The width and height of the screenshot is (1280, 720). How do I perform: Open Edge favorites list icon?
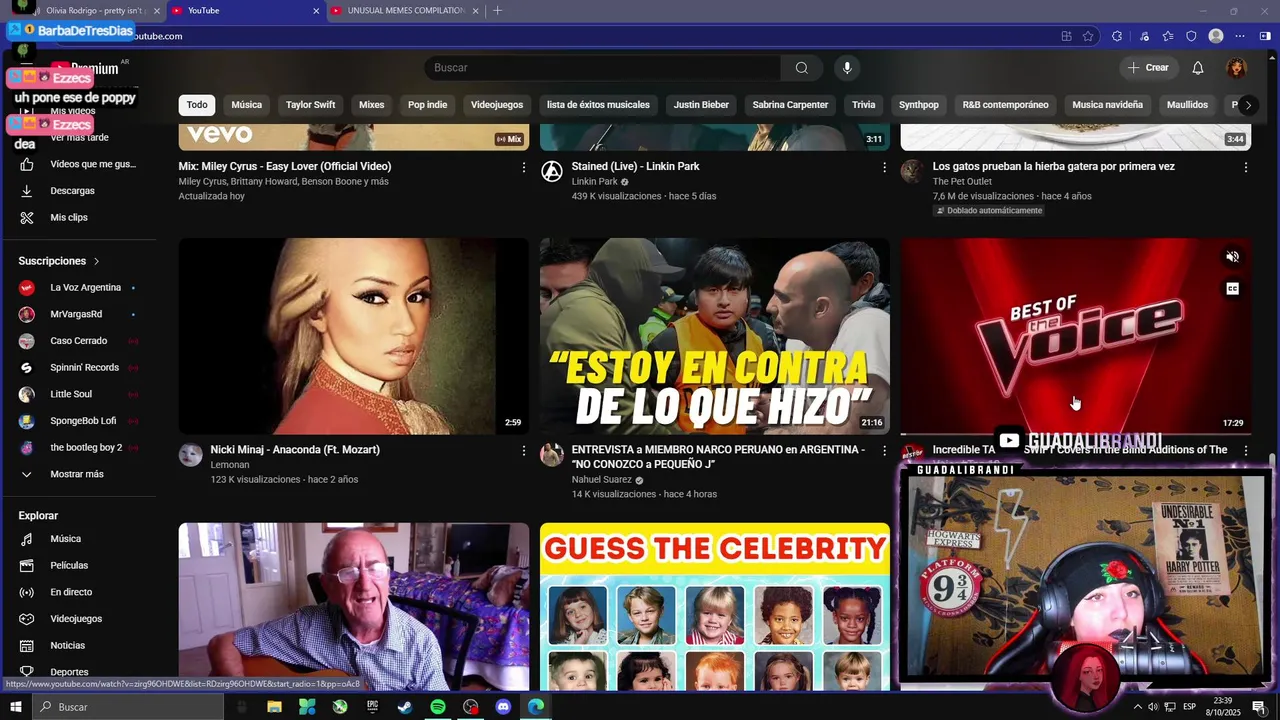1168,36
